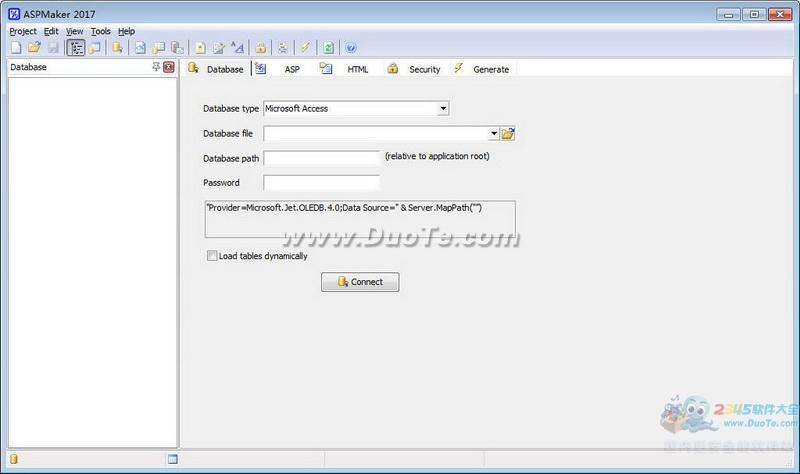Enable Load tables dynamically checkbox

212,256
